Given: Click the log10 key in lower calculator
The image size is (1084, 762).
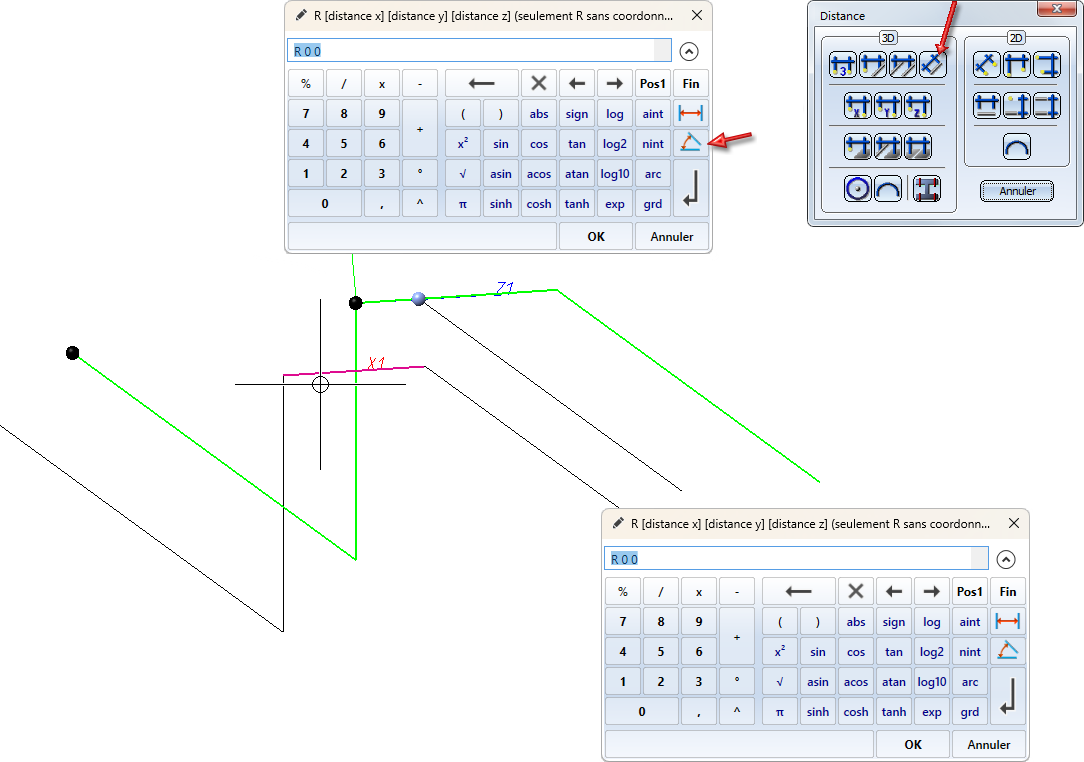Looking at the screenshot, I should (x=931, y=682).
